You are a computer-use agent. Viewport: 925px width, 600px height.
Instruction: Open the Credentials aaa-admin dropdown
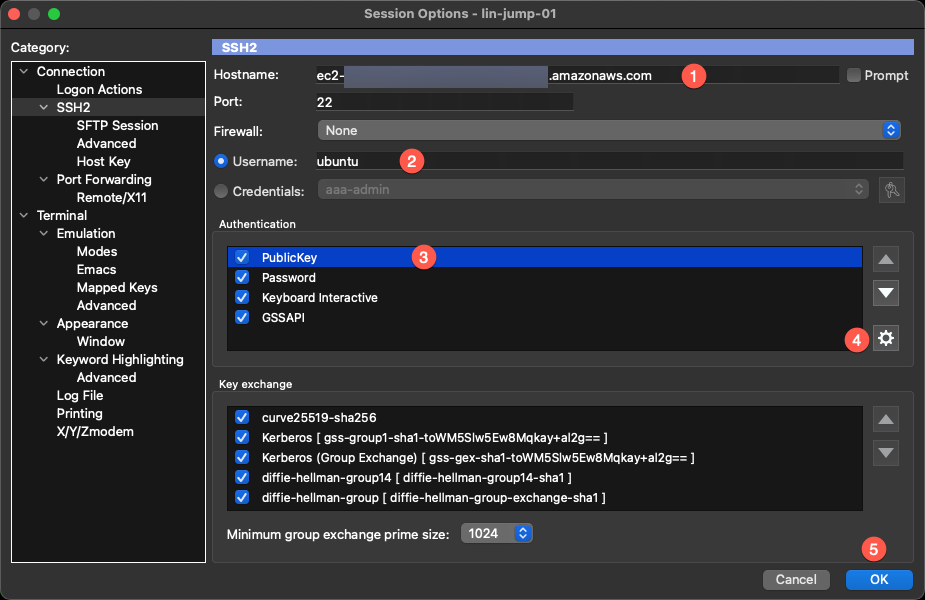593,189
